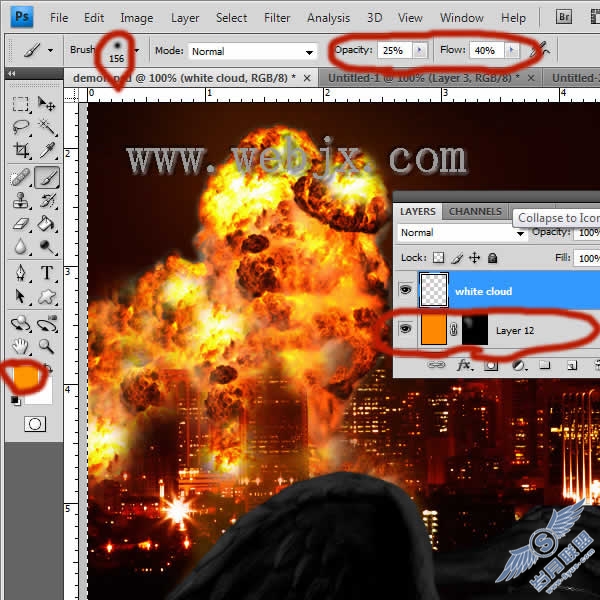Image resolution: width=600 pixels, height=600 pixels.
Task: Open the brush preset picker arrow
Action: pos(137,50)
